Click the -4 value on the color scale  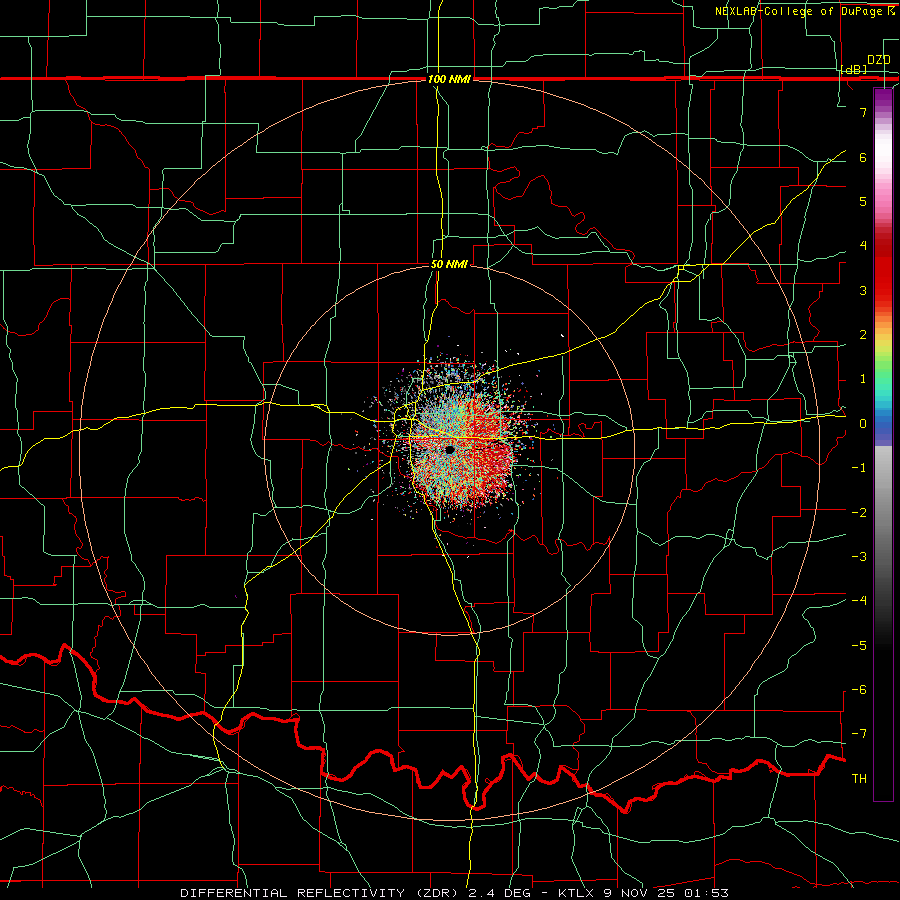859,600
